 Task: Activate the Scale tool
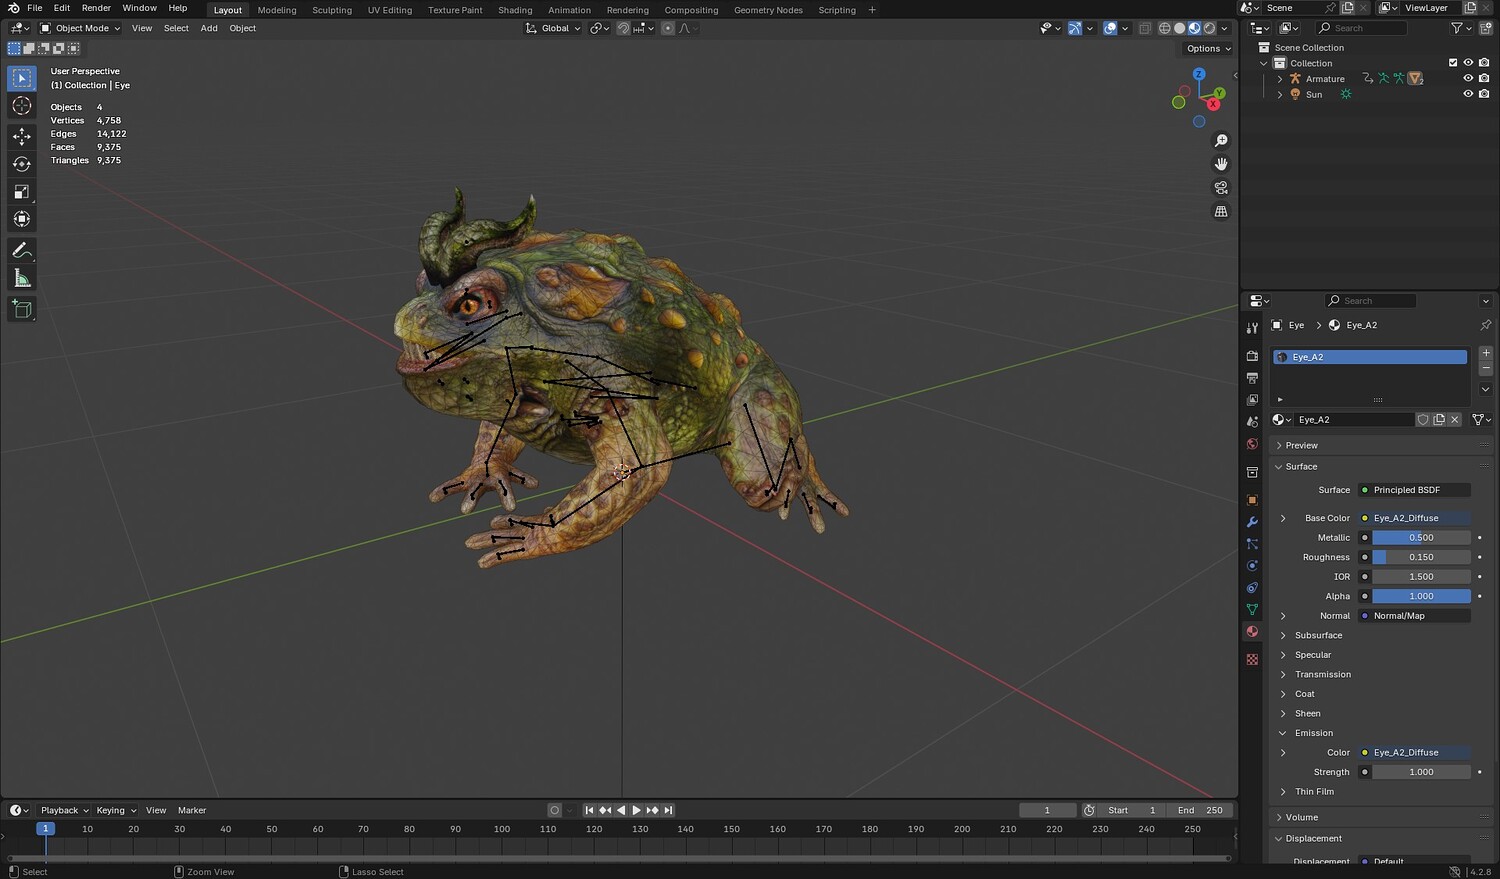(x=22, y=192)
